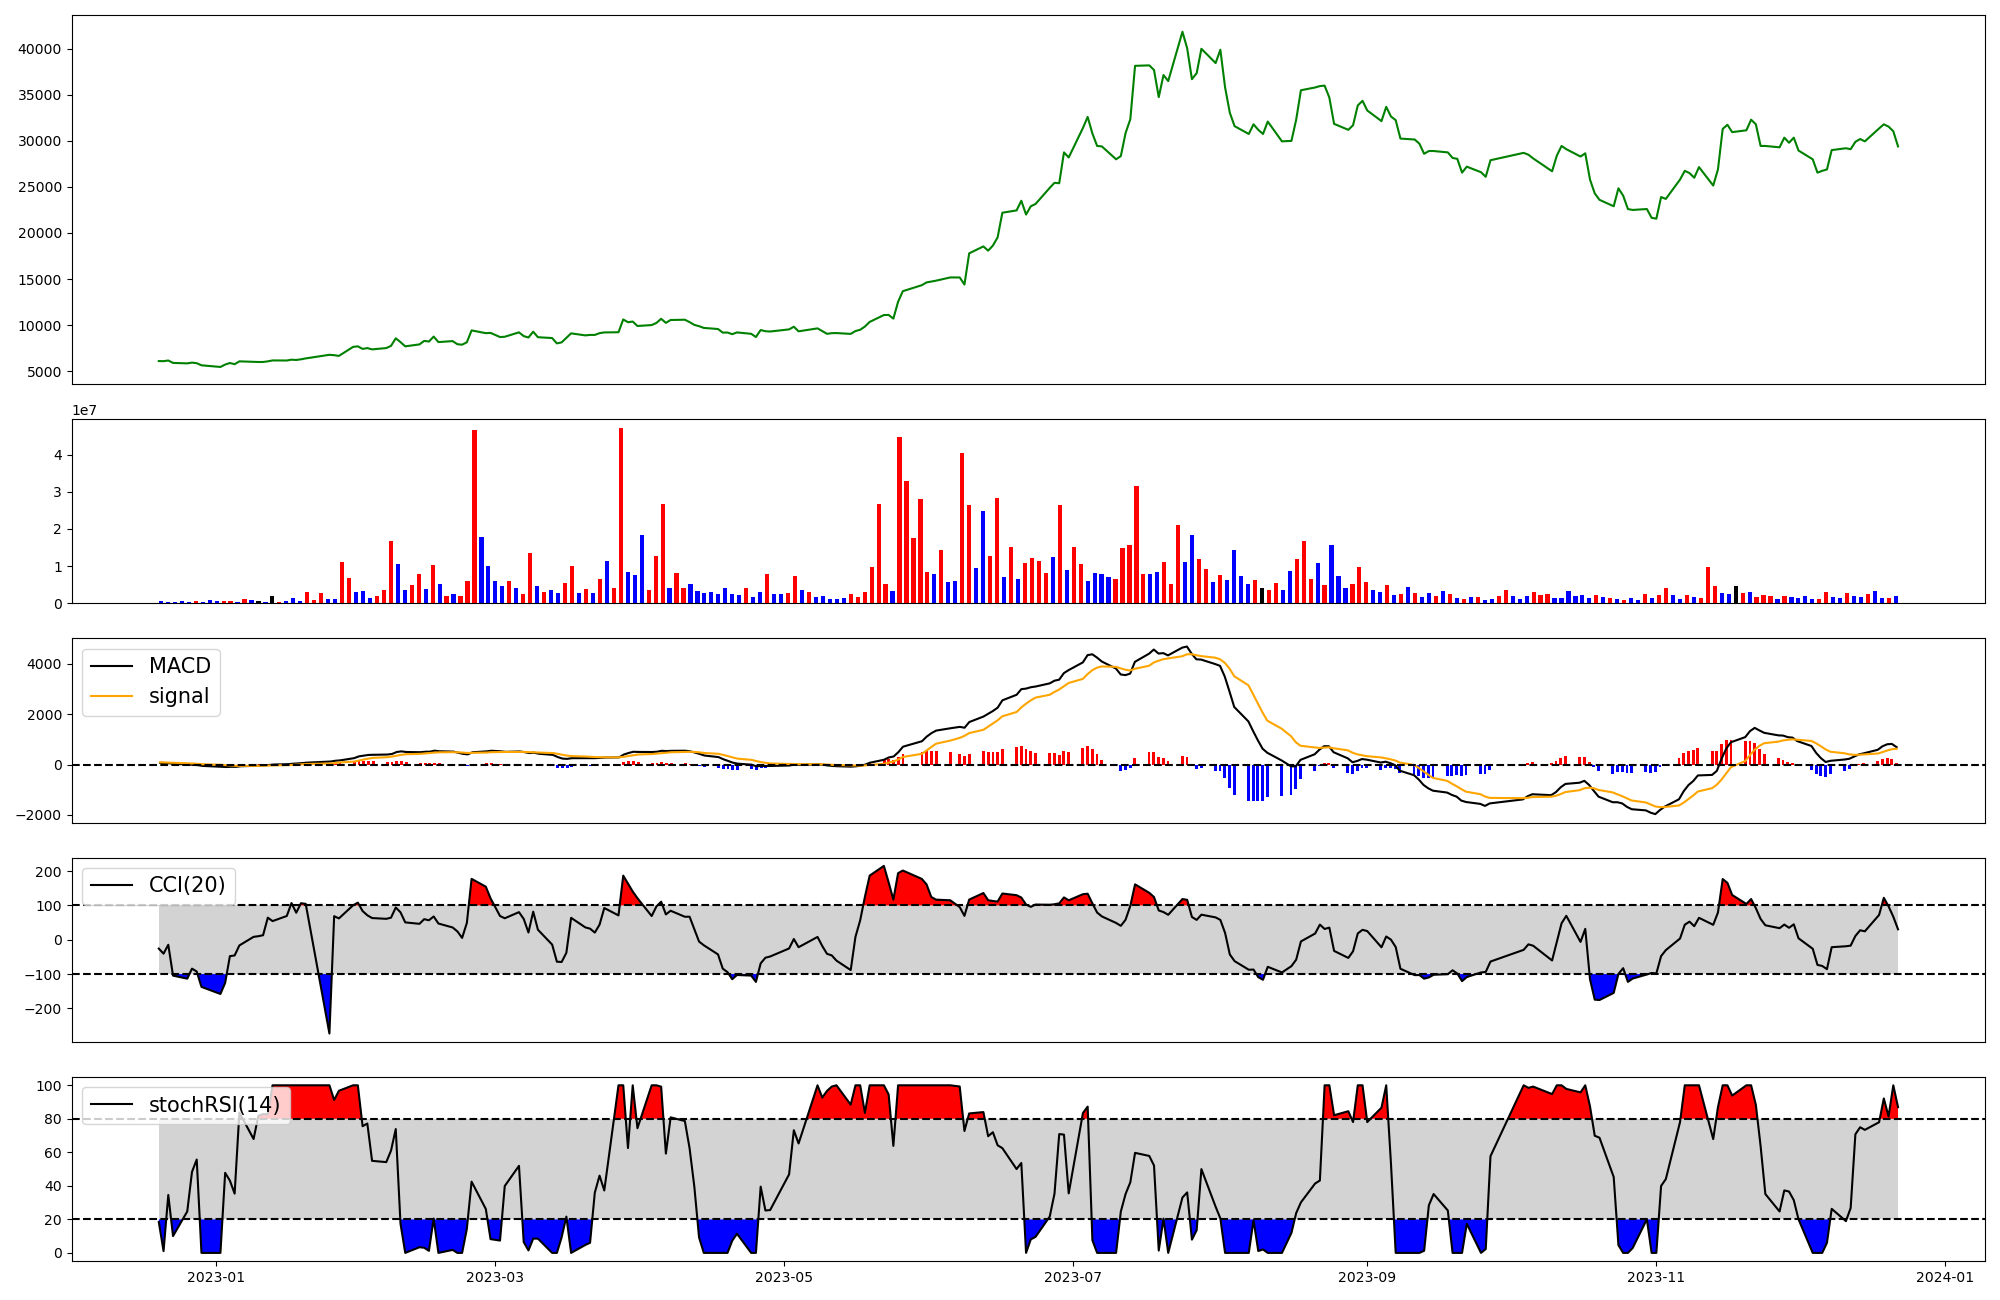2000x1300 pixels.
Task: Click the signal legend label
Action: (x=179, y=696)
